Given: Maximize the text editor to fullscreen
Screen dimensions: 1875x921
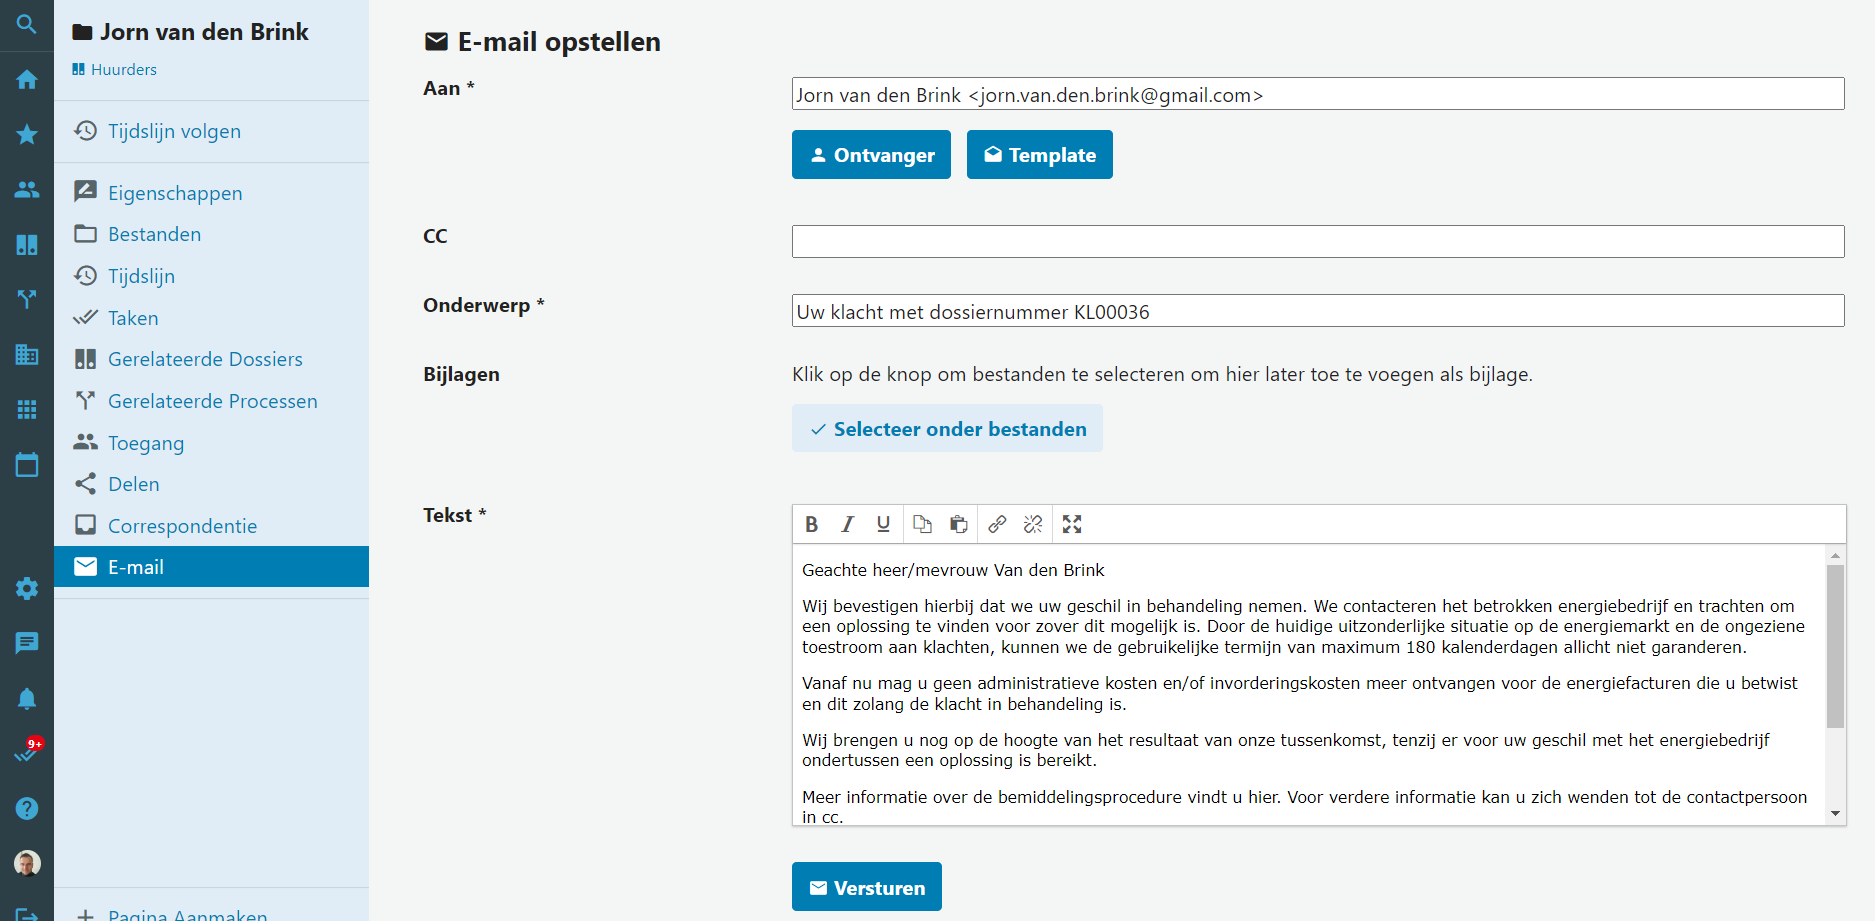Looking at the screenshot, I should (x=1072, y=524).
